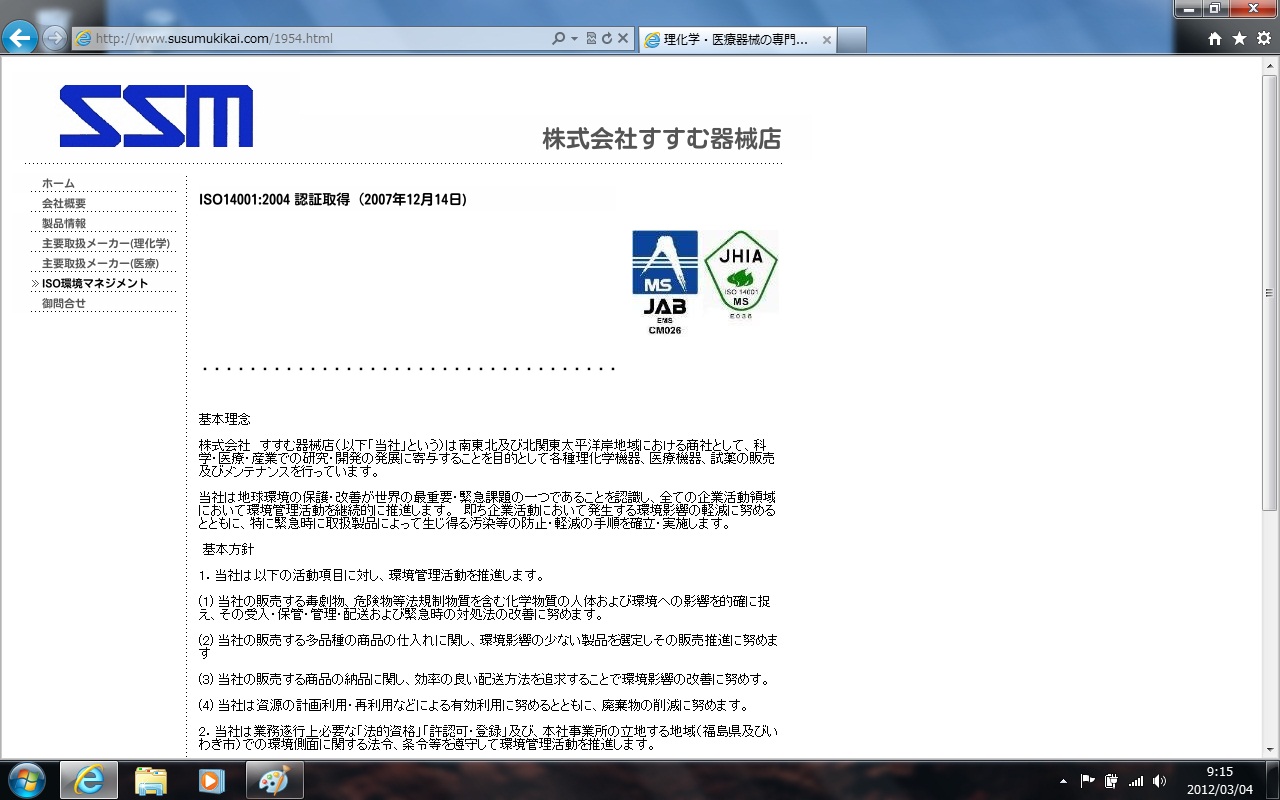The image size is (1280, 800).
Task: Go back with the browser back arrow
Action: click(x=20, y=38)
